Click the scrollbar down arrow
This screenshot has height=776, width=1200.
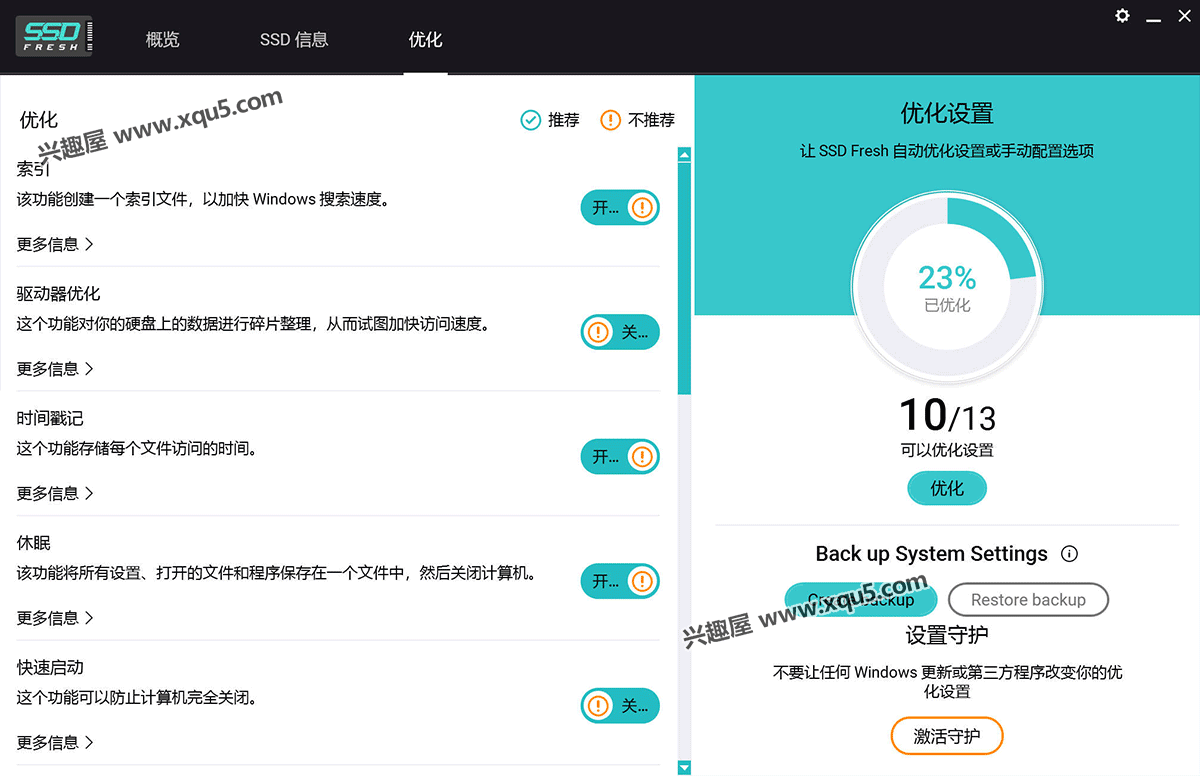(x=684, y=767)
